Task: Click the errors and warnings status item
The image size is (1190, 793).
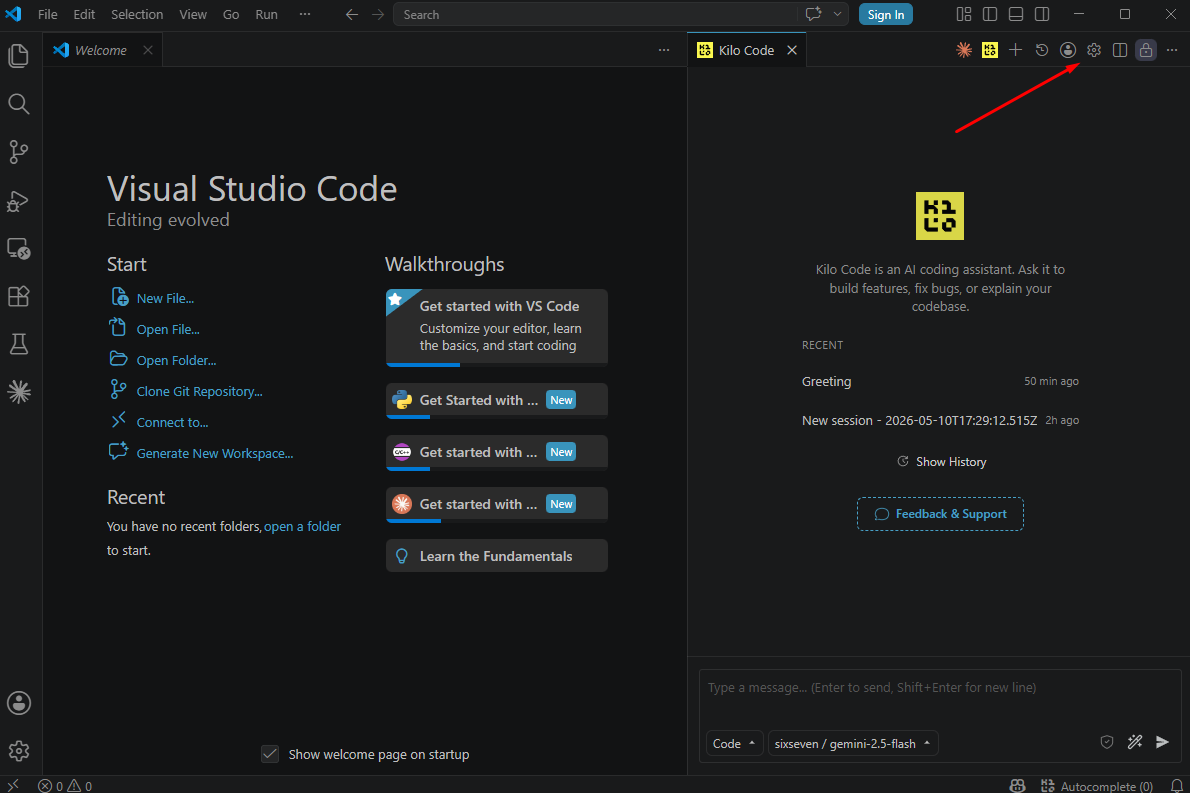Action: click(65, 785)
